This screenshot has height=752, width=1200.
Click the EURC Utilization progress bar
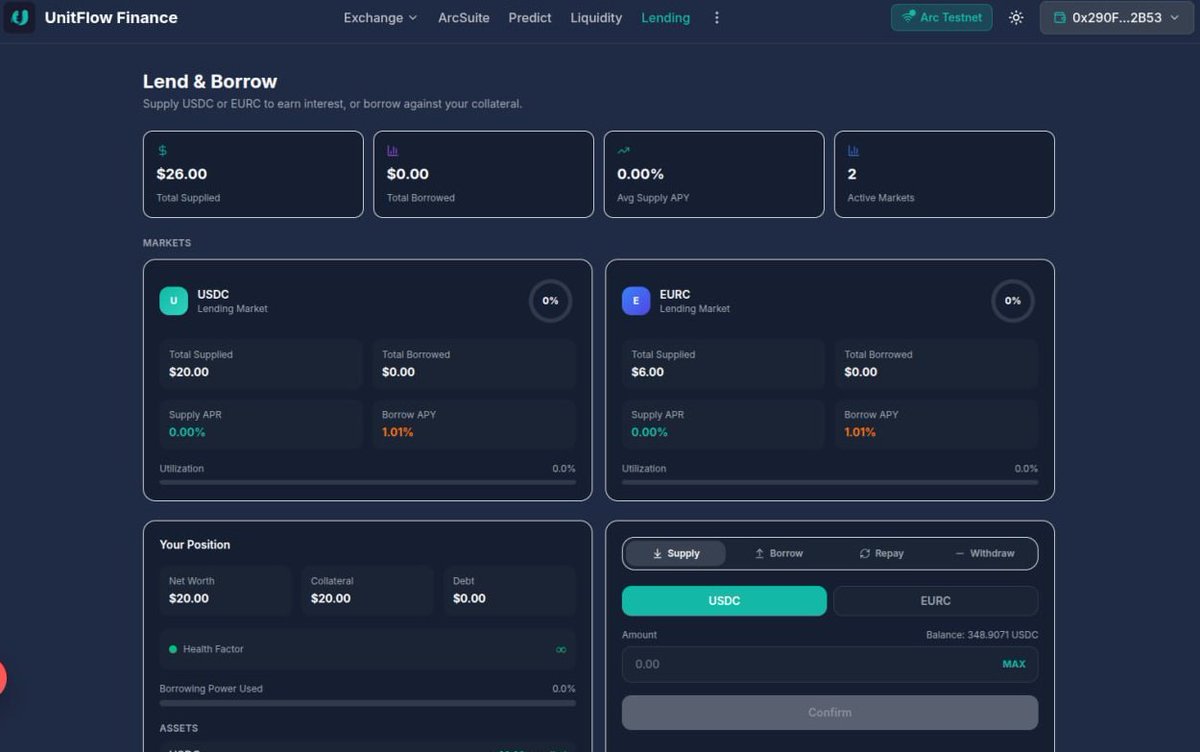point(830,482)
